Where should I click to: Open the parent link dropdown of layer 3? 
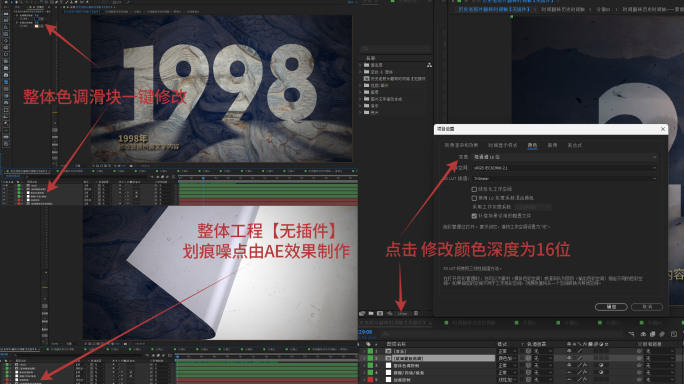[660, 366]
